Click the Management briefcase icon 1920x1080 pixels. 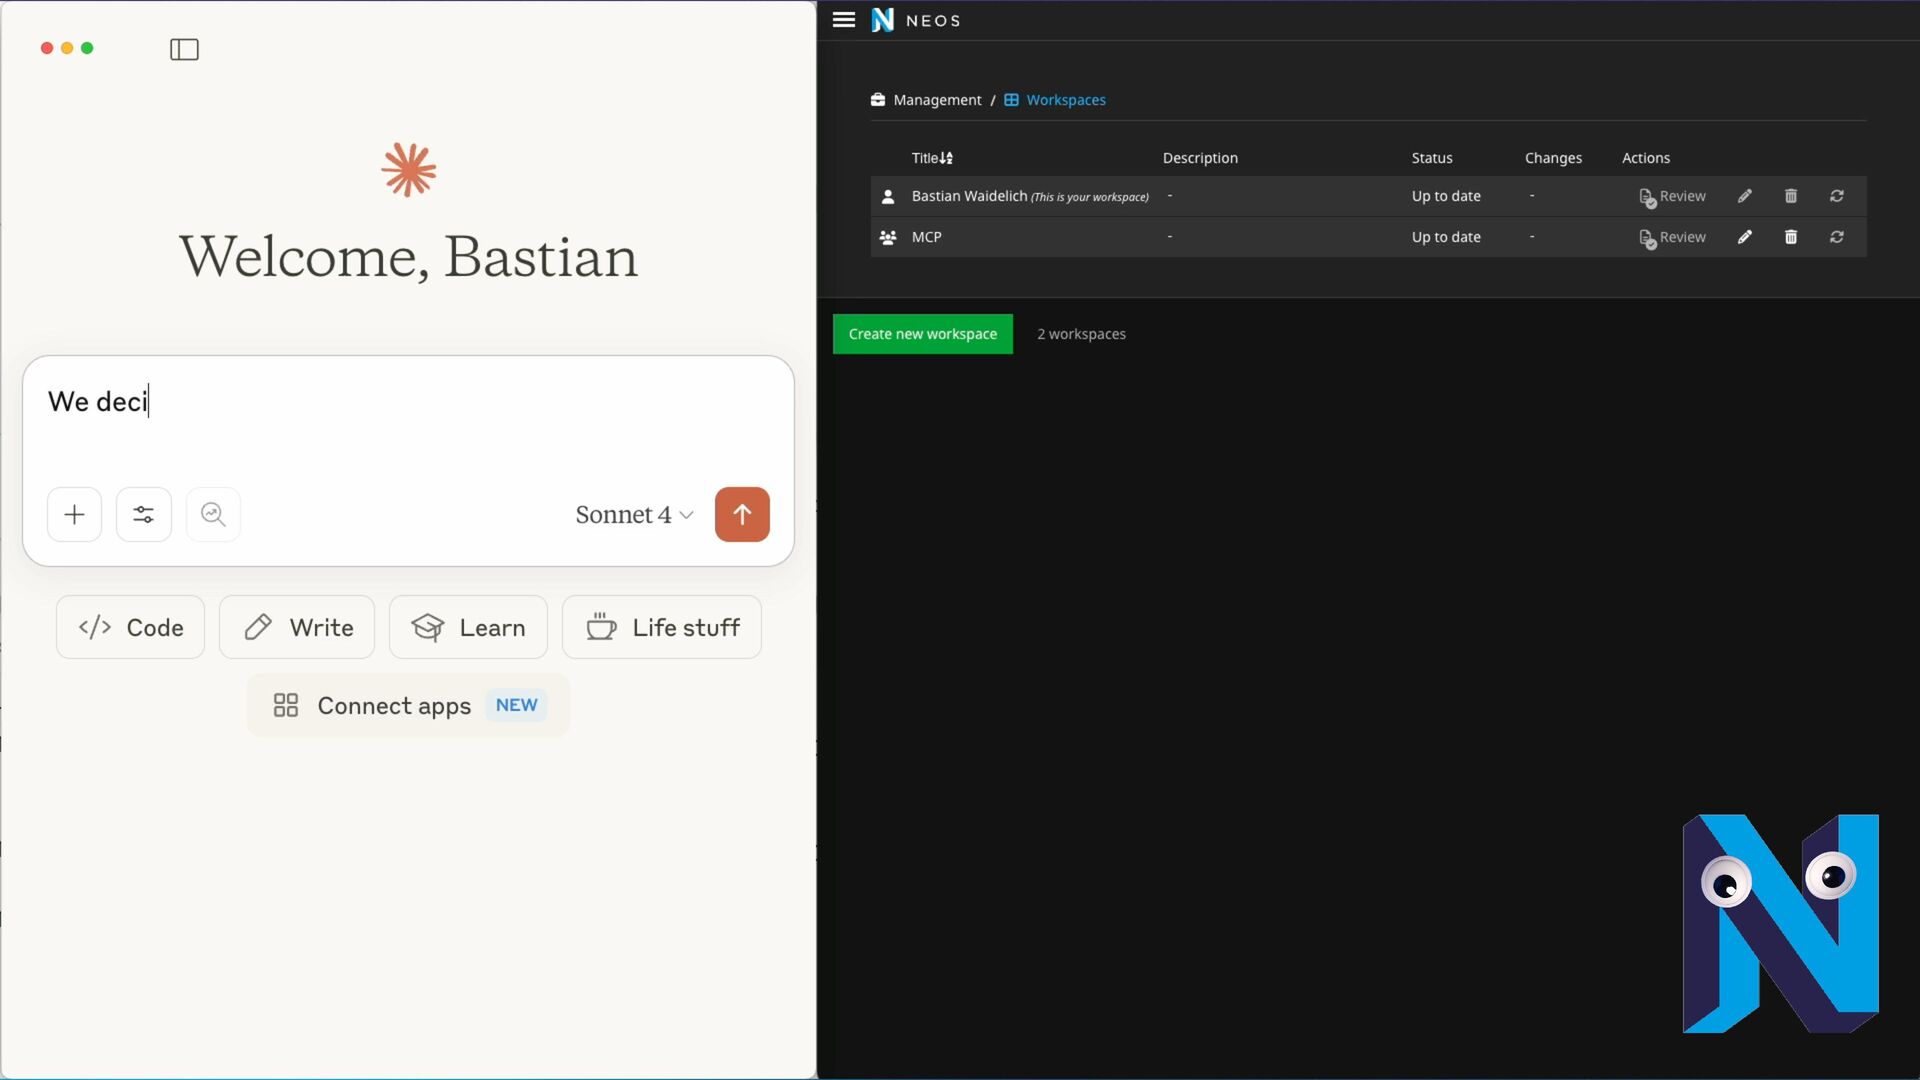(x=877, y=100)
